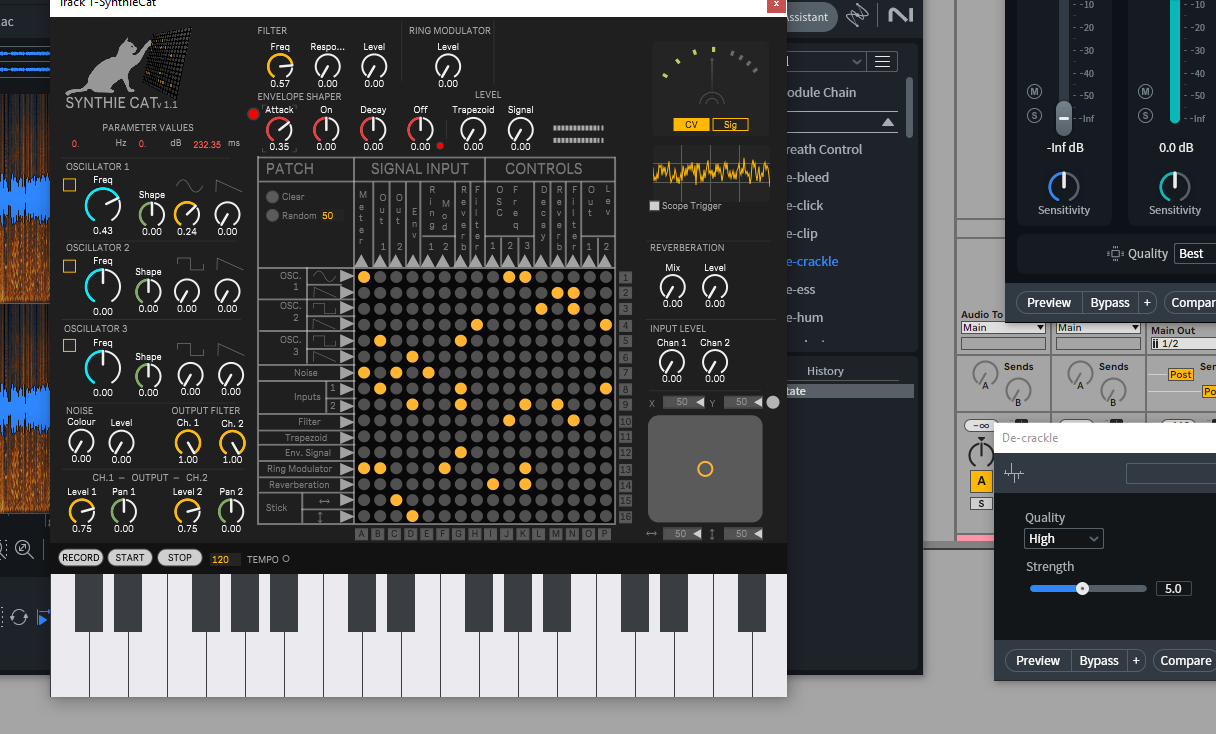1216x734 pixels.
Task: Enable the Oscillator 1 checkbox
Action: coord(70,185)
